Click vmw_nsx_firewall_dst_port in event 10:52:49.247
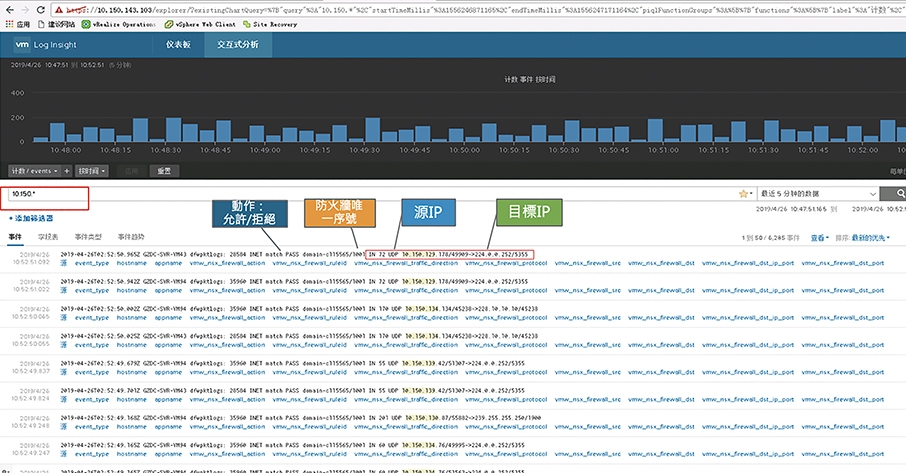The image size is (906, 473). point(843,453)
